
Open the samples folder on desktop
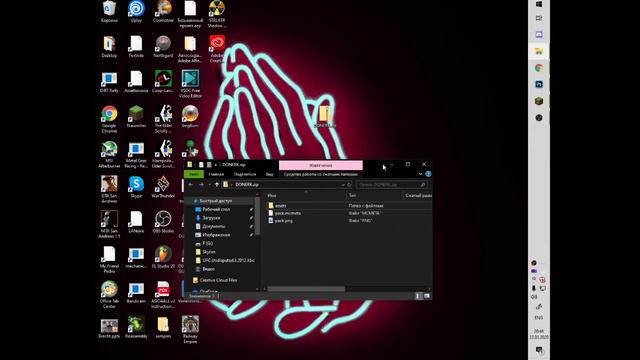(163, 327)
